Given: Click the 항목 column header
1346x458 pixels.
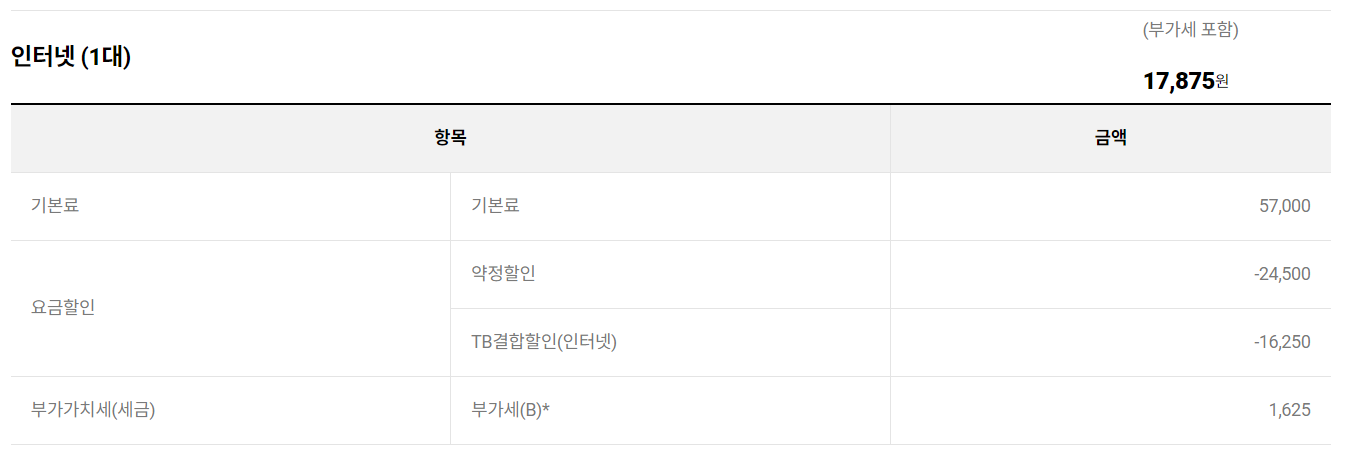Looking at the screenshot, I should (x=450, y=139).
